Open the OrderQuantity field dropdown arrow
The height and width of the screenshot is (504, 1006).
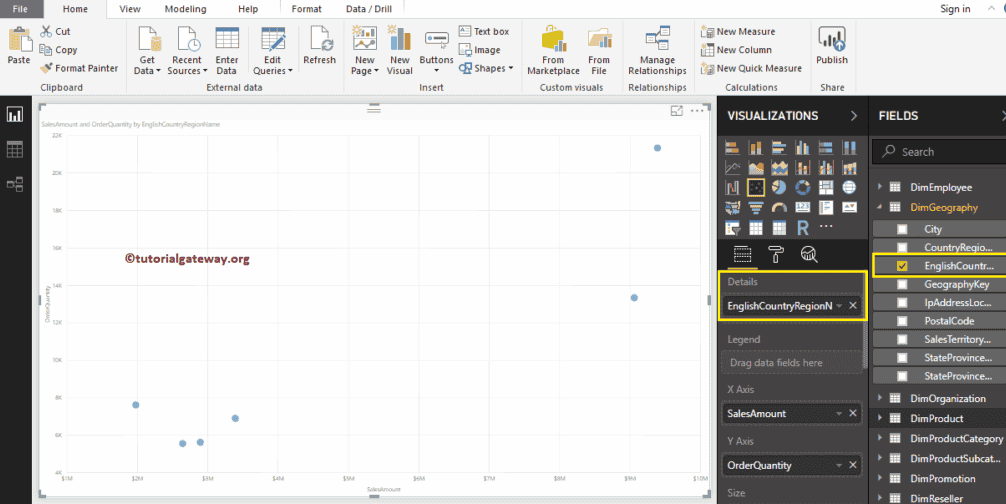click(x=839, y=466)
